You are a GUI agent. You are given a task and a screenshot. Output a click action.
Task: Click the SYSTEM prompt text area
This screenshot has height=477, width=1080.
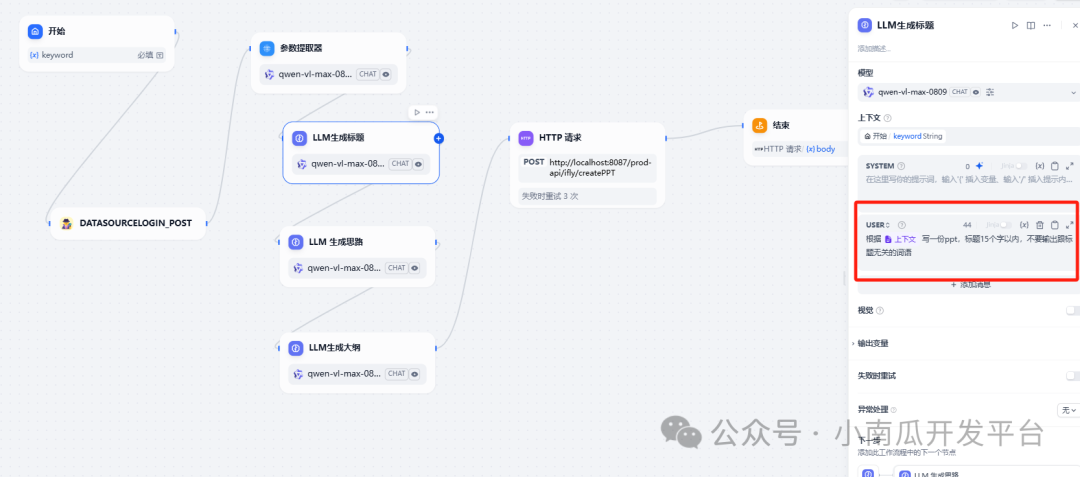pos(968,180)
